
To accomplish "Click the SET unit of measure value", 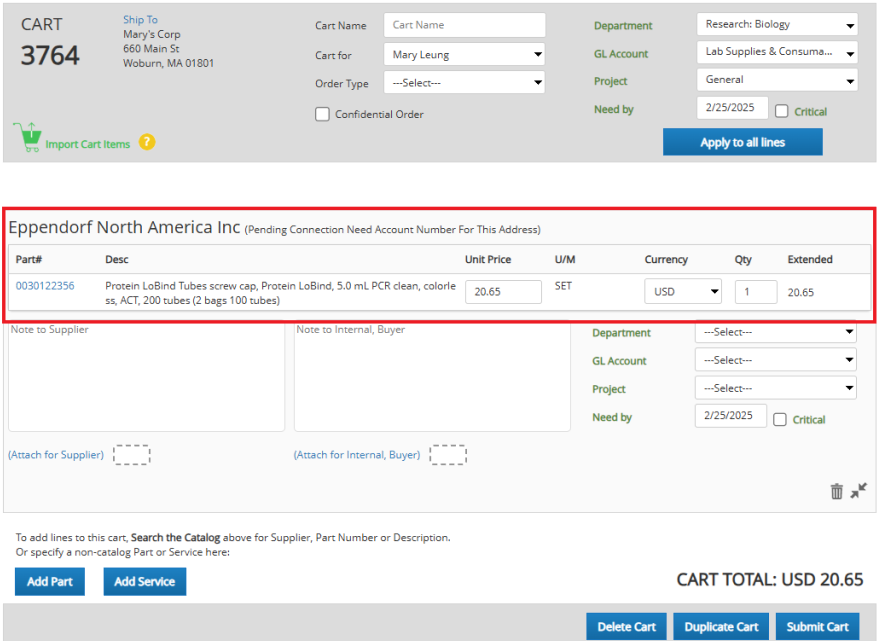I will [x=563, y=286].
